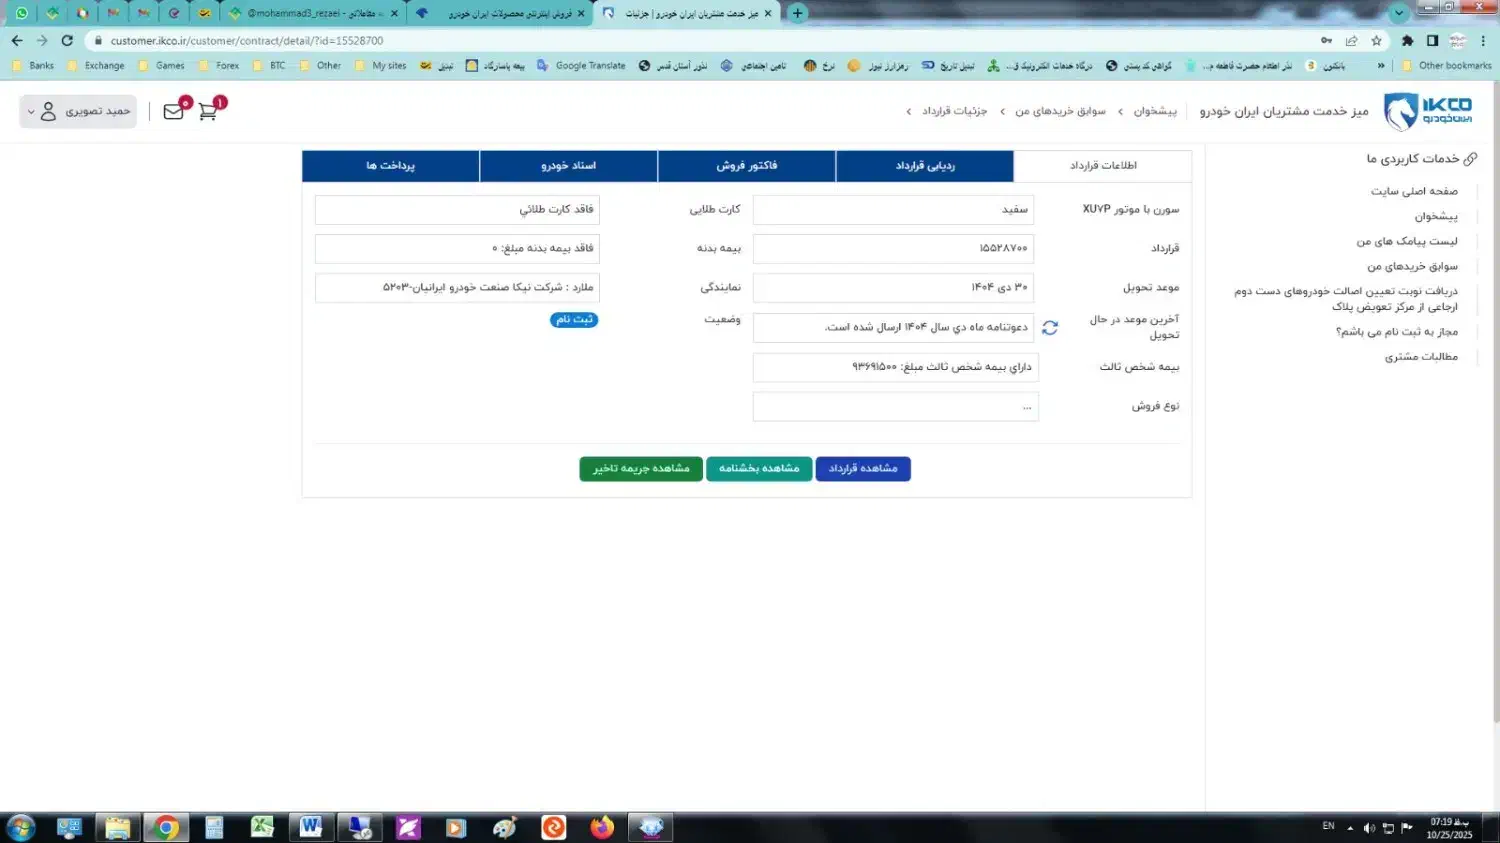
Task: Click the volume icon in the system tray
Action: 1371,828
